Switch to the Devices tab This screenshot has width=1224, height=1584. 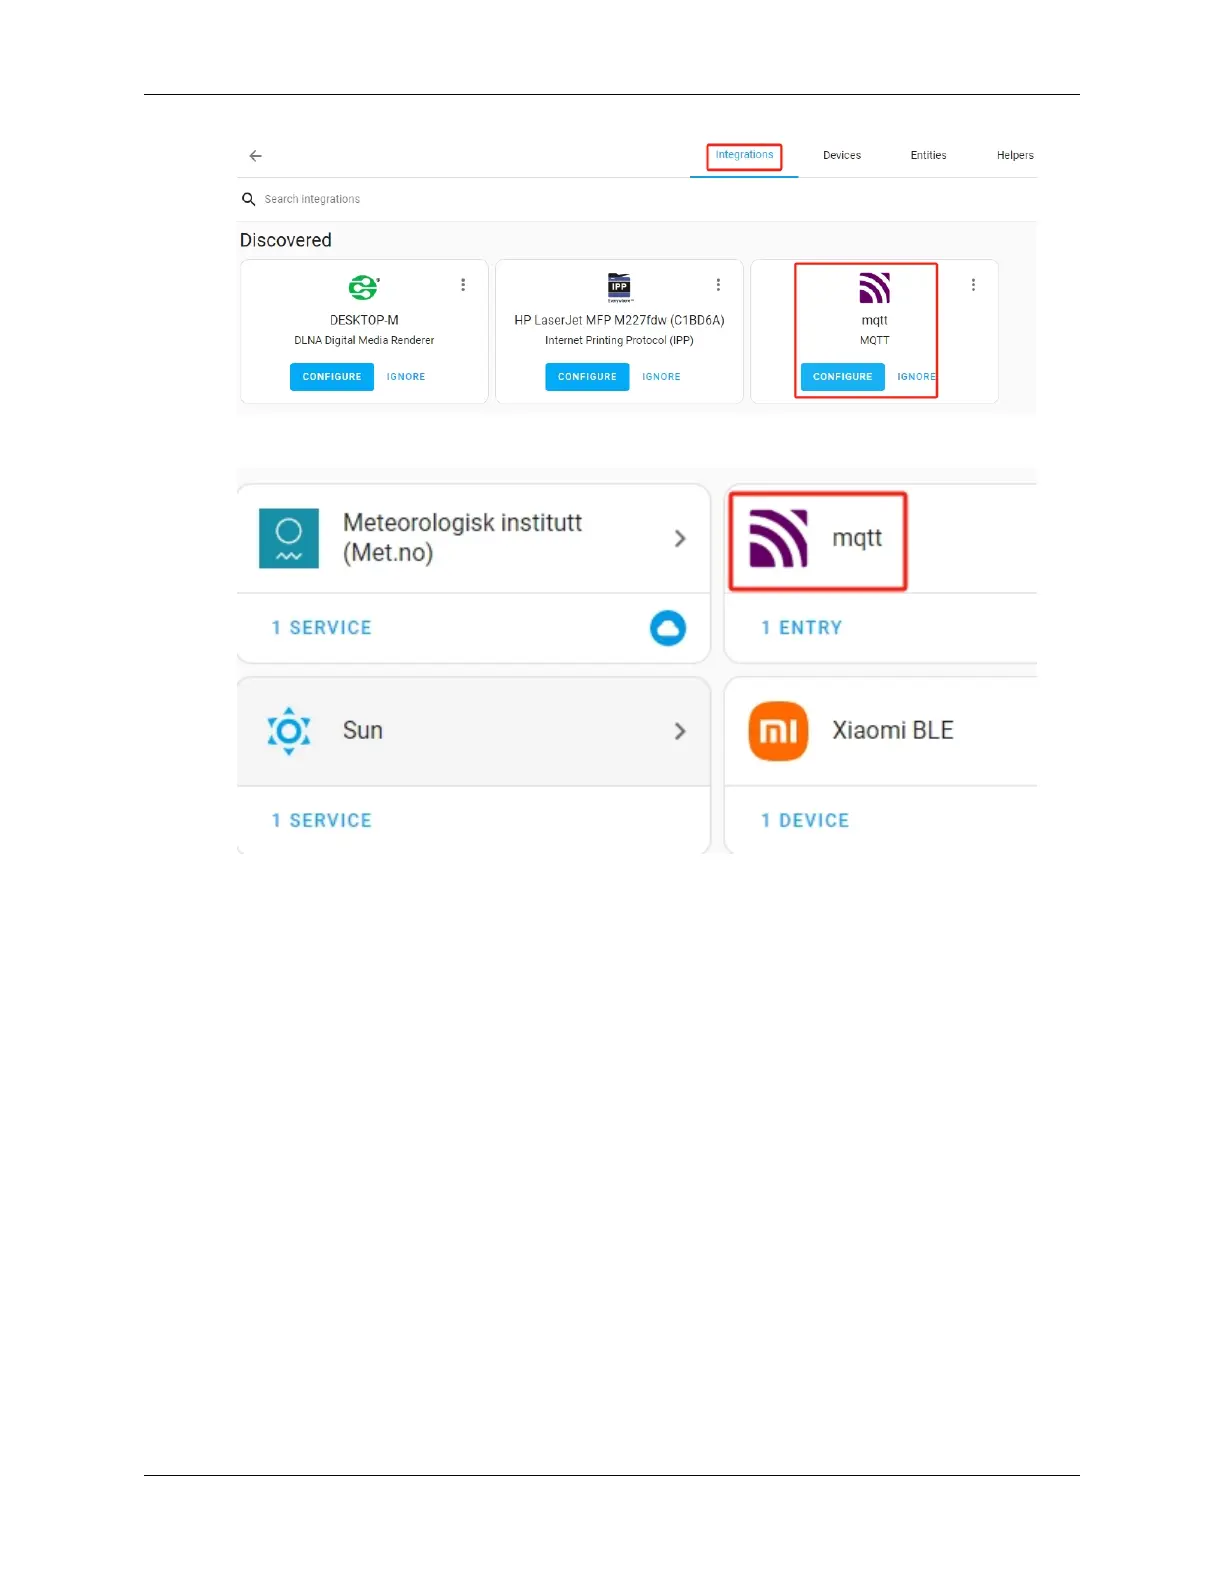pyautogui.click(x=842, y=155)
